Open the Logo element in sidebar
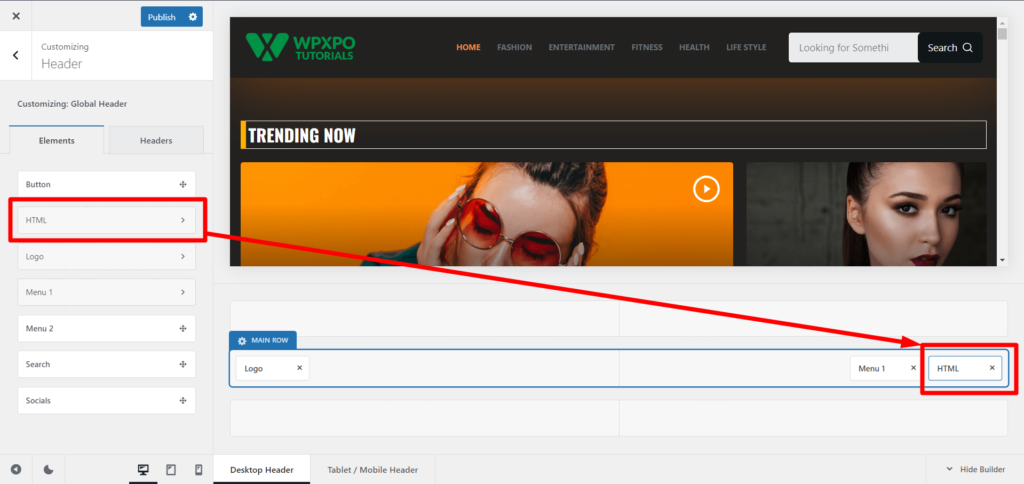Screen dimensions: 1024x484 pyautogui.click(x=106, y=257)
